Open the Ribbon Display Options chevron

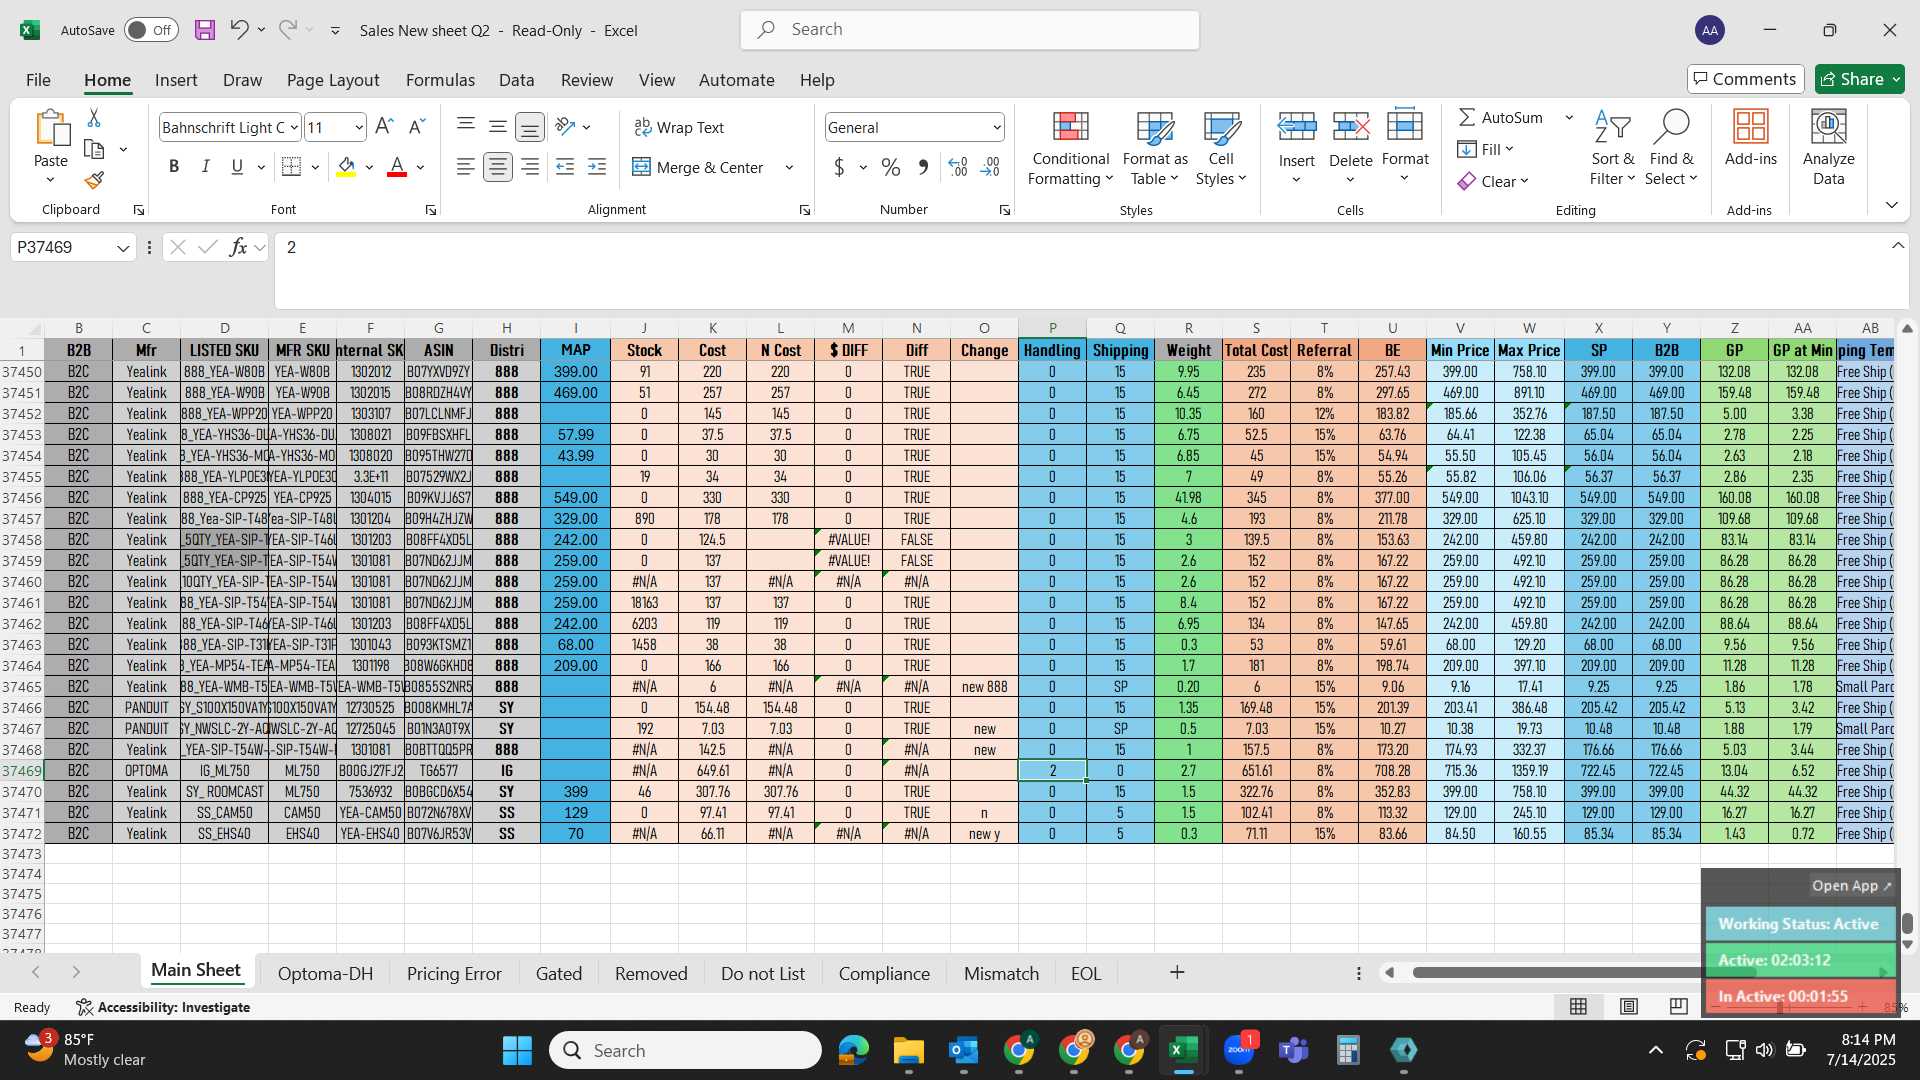point(1891,205)
